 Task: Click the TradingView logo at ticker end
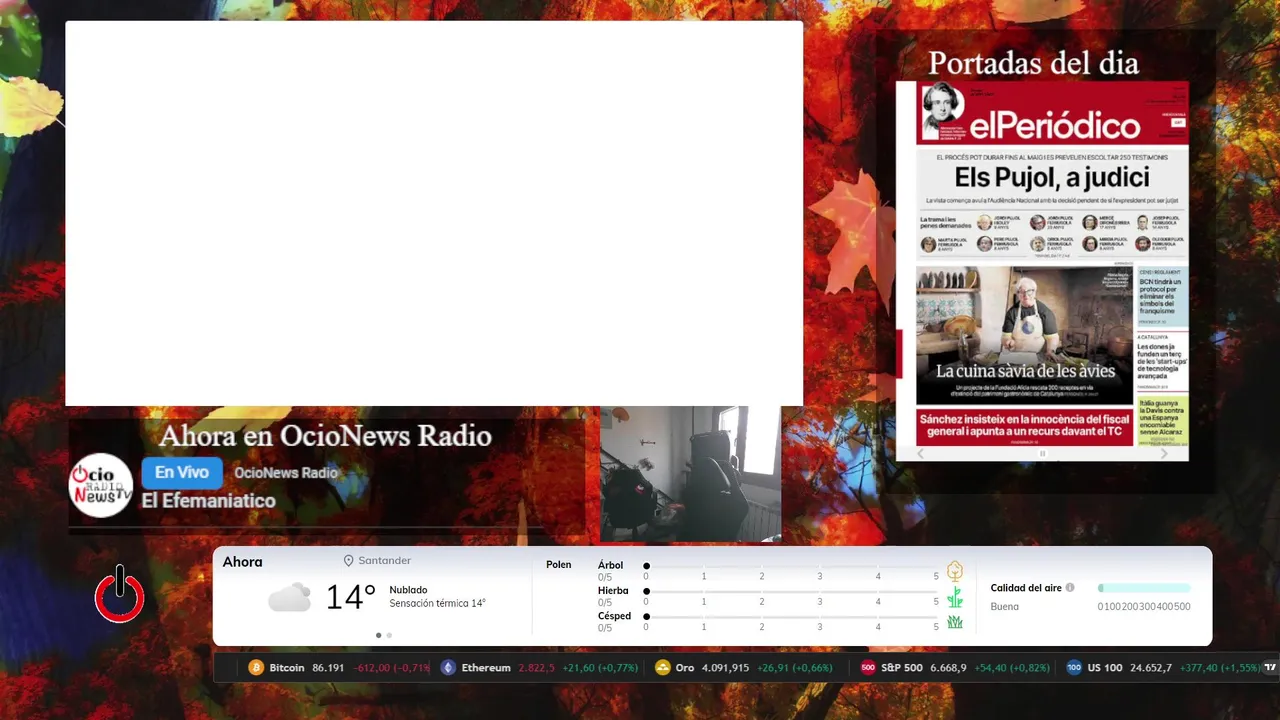pyautogui.click(x=1271, y=667)
